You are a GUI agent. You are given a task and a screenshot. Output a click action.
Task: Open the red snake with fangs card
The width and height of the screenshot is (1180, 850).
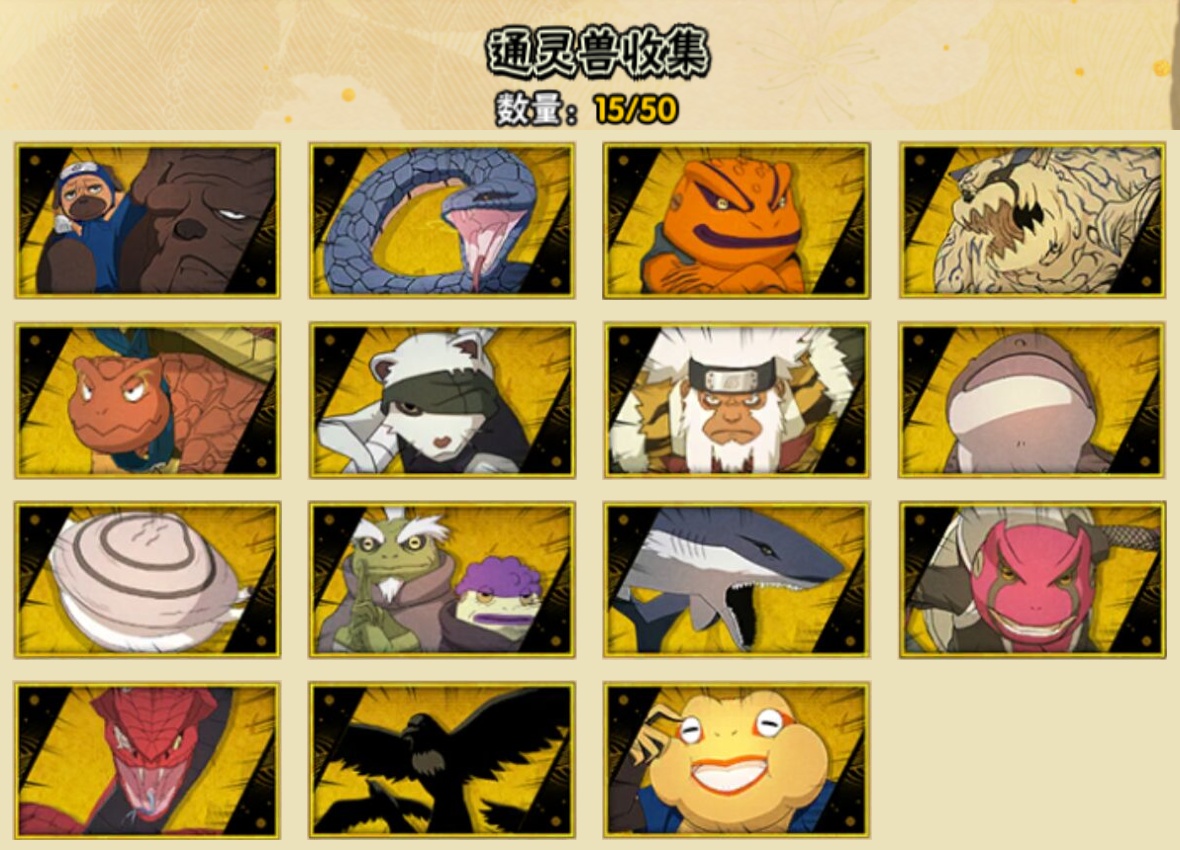tap(148, 760)
